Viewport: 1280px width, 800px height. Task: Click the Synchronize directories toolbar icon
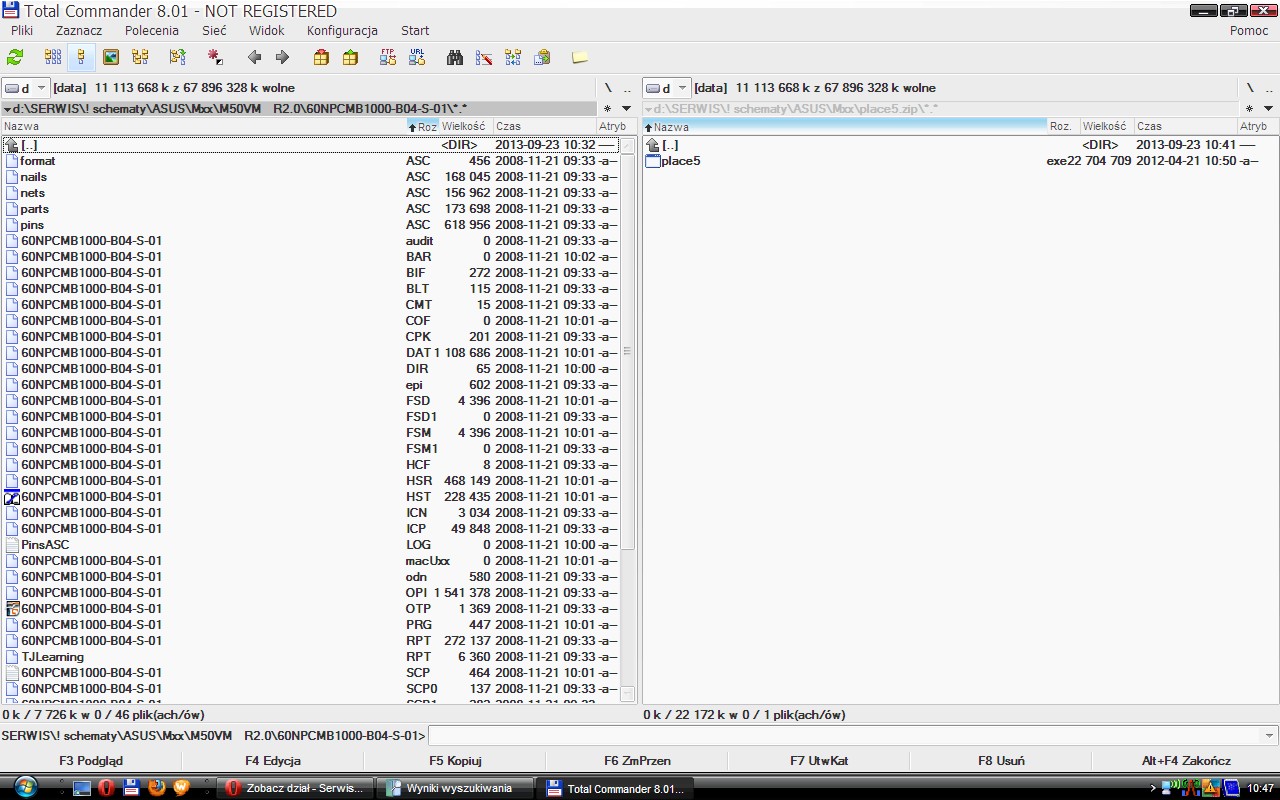[513, 58]
